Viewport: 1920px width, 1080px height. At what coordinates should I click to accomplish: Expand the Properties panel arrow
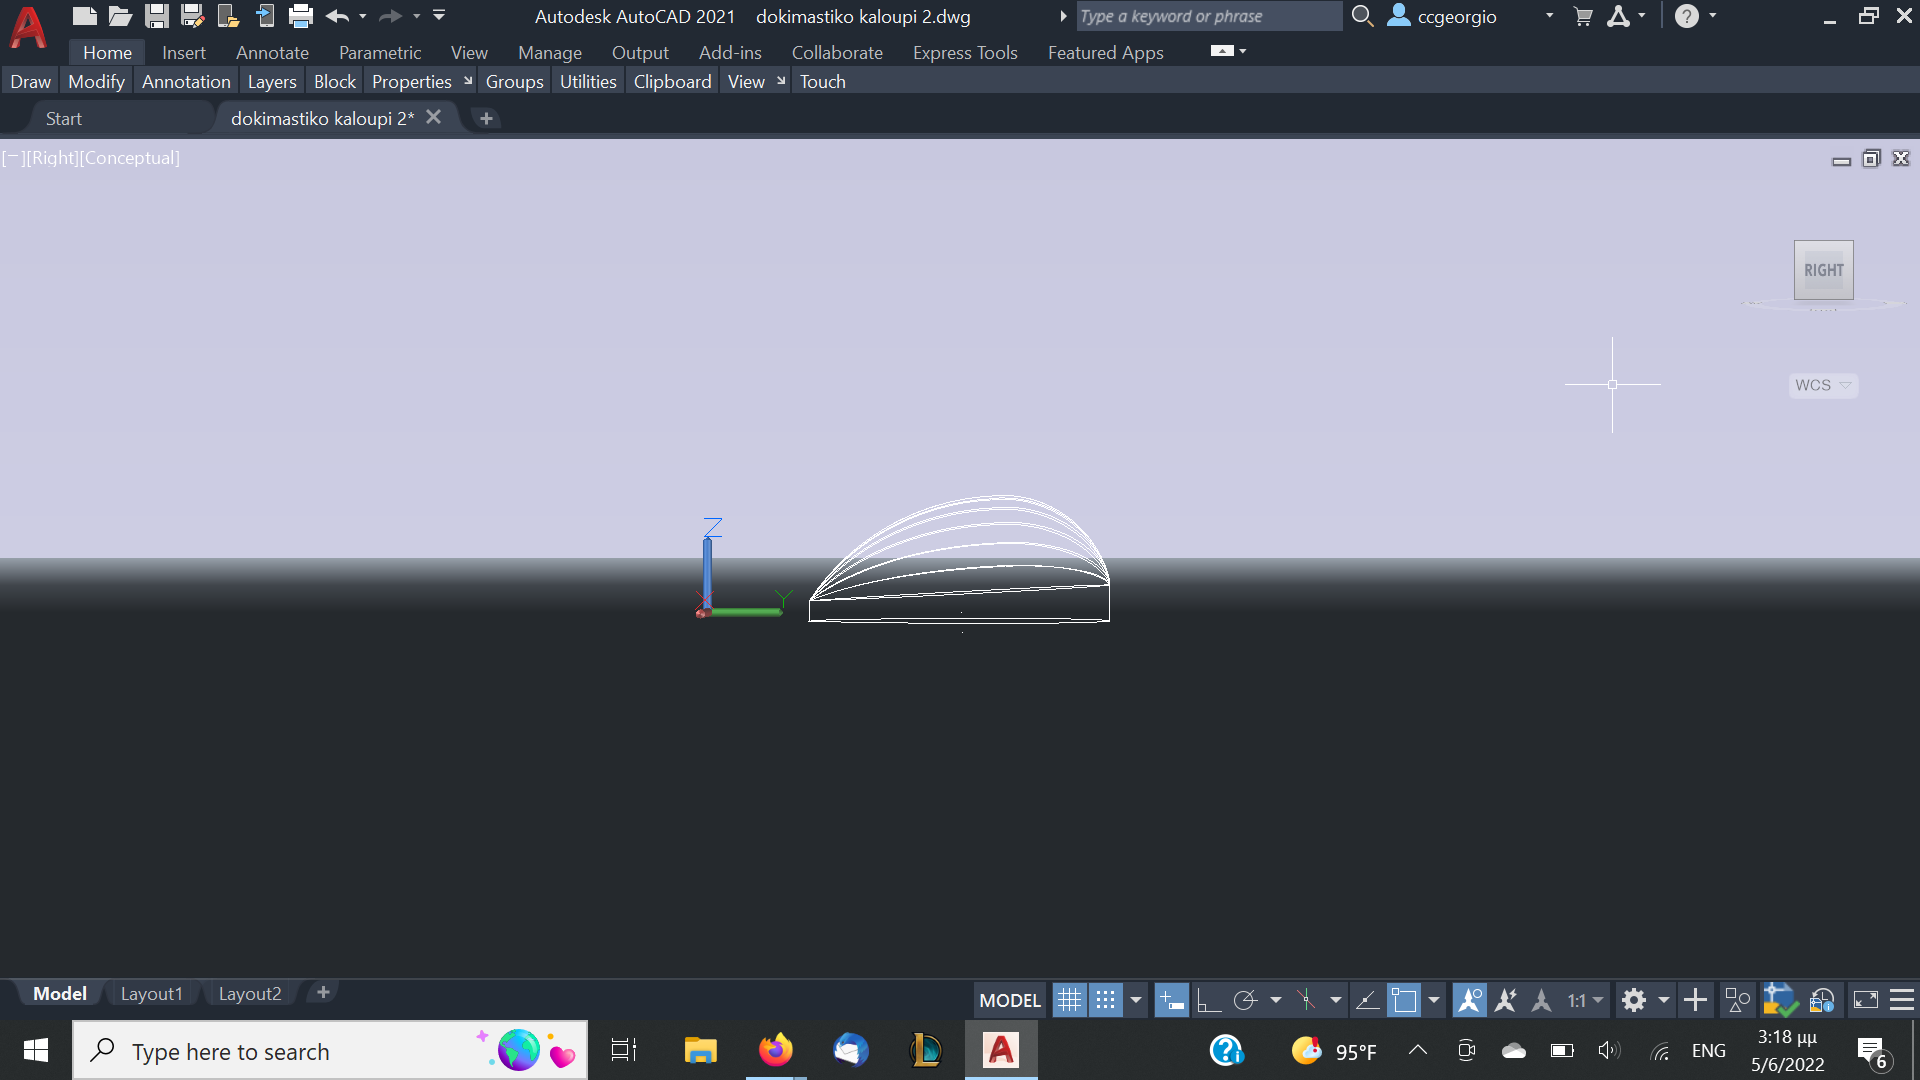(x=468, y=81)
